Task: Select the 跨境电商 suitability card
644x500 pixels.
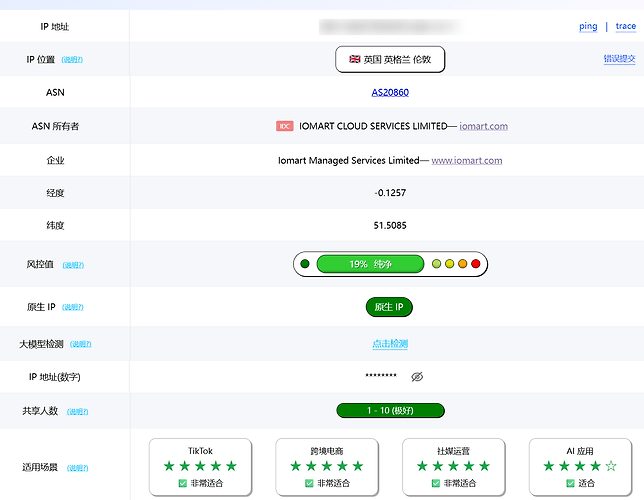Action: click(x=327, y=467)
